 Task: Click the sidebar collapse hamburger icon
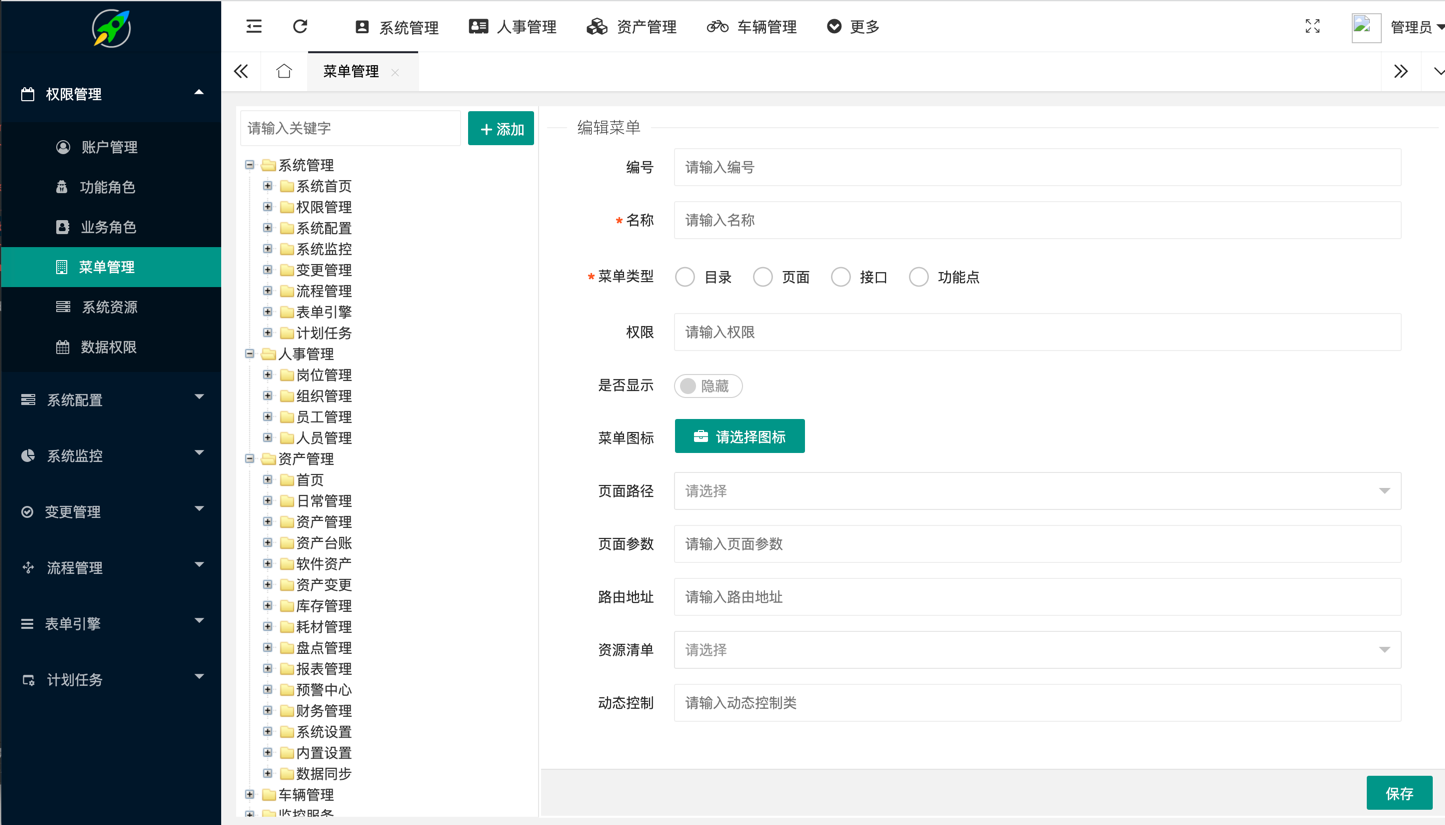(x=254, y=27)
